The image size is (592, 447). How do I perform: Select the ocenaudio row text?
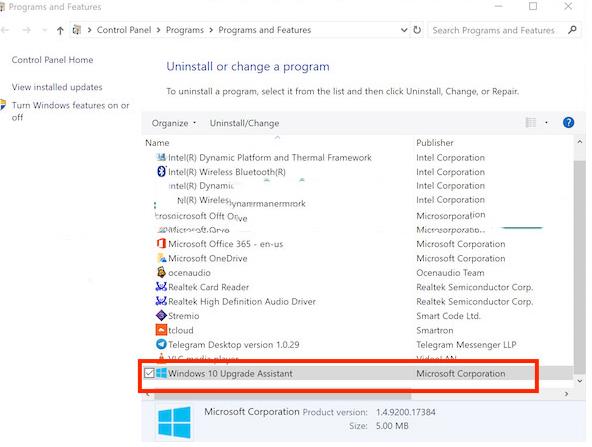(189, 273)
